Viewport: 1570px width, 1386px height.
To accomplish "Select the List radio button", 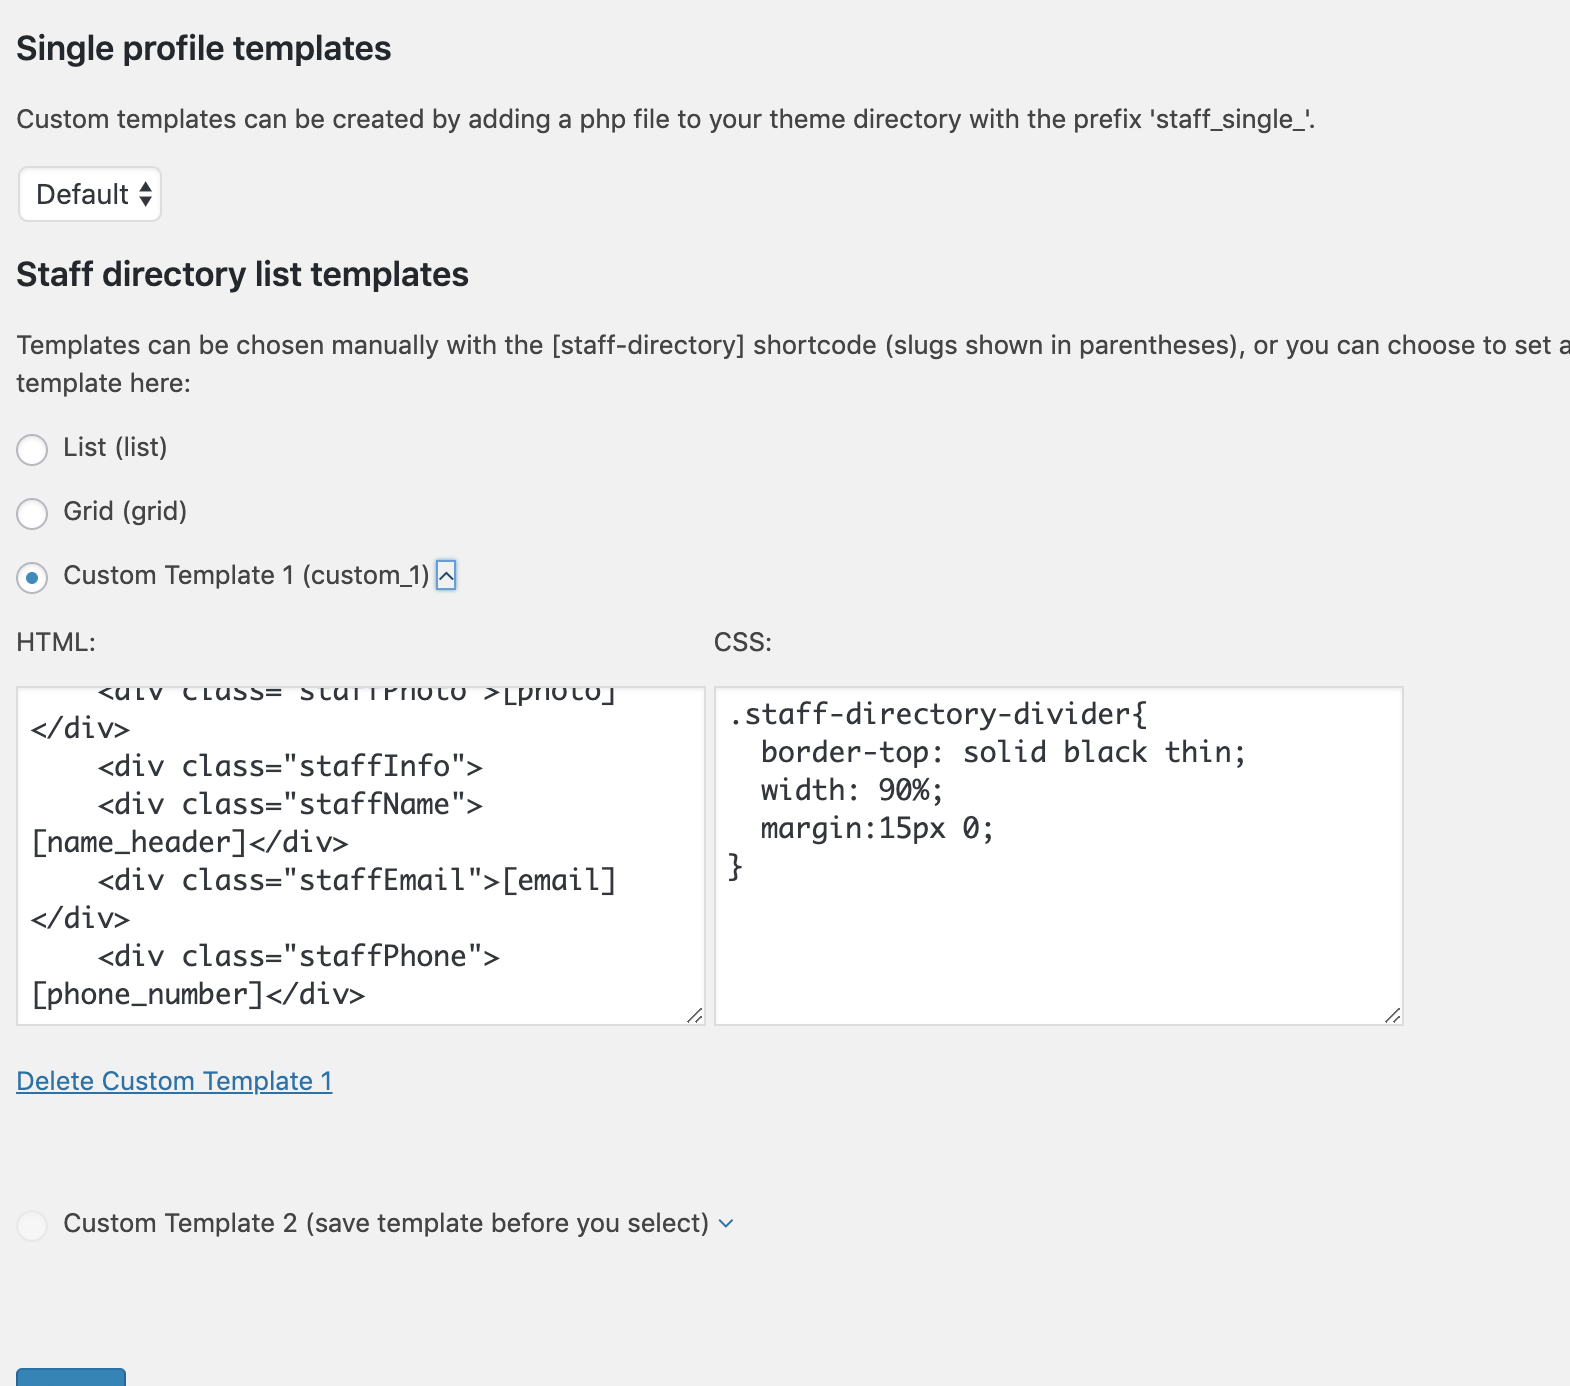I will click(x=32, y=450).
